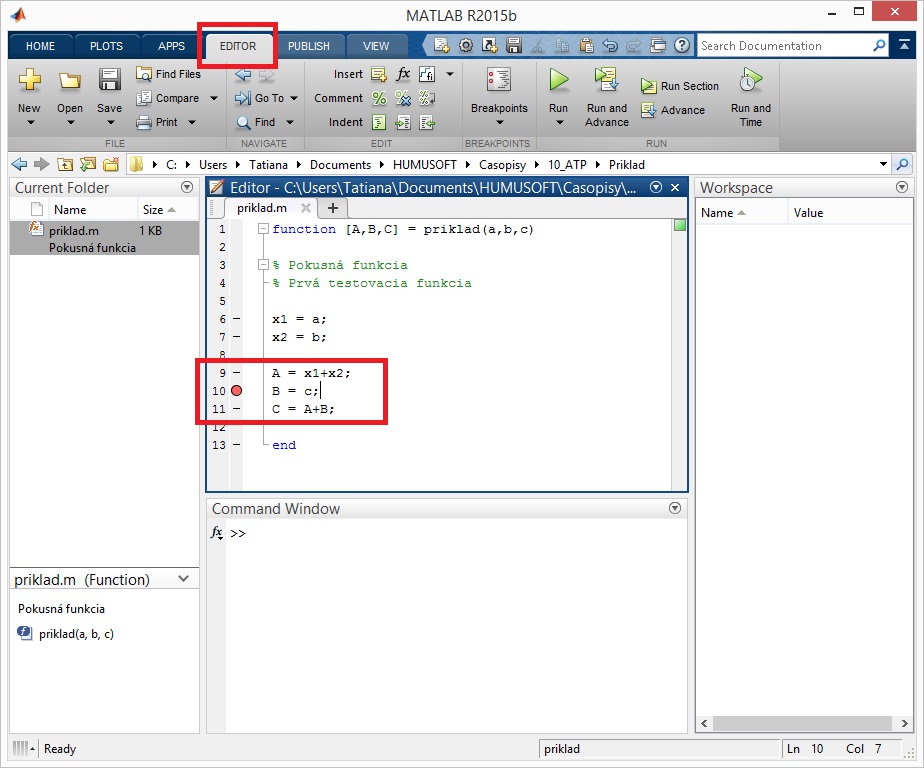
Task: Switch to the VIEW tab
Action: [x=376, y=46]
